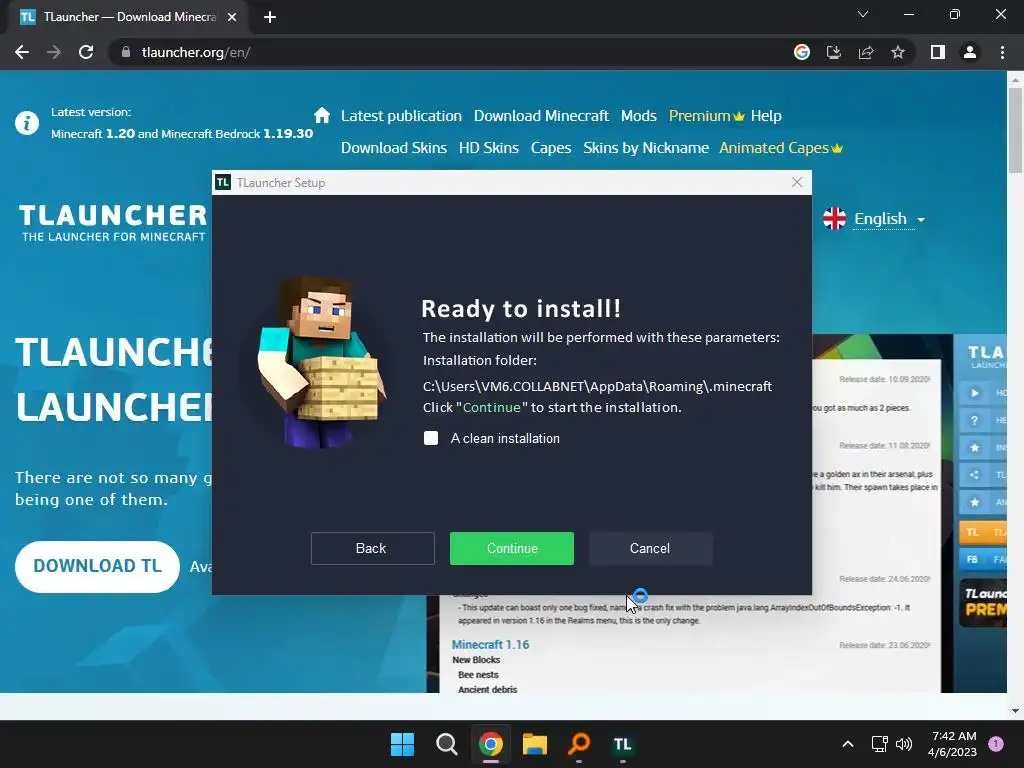This screenshot has width=1024, height=768.
Task: Click the Chrome taskbar icon
Action: tap(490, 744)
